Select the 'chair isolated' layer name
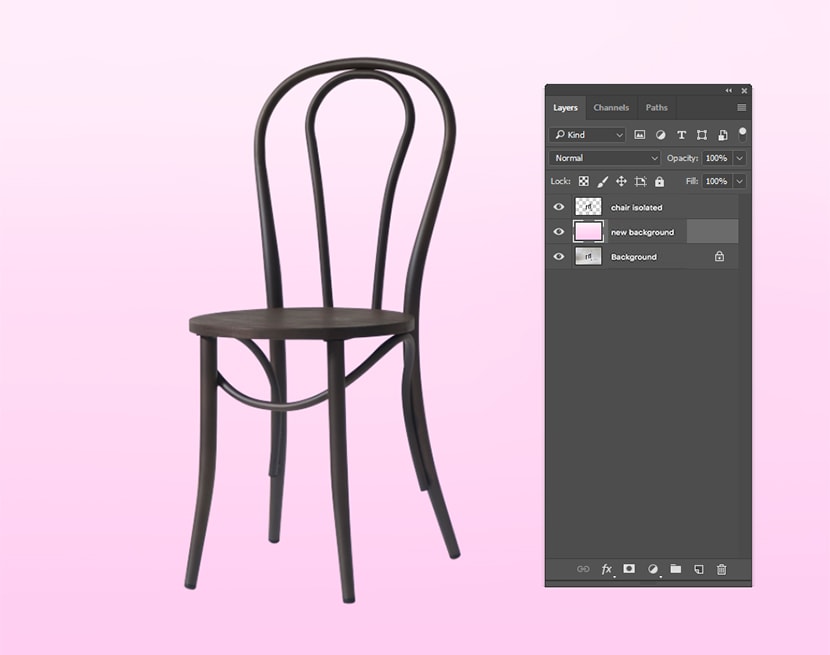 [x=636, y=208]
